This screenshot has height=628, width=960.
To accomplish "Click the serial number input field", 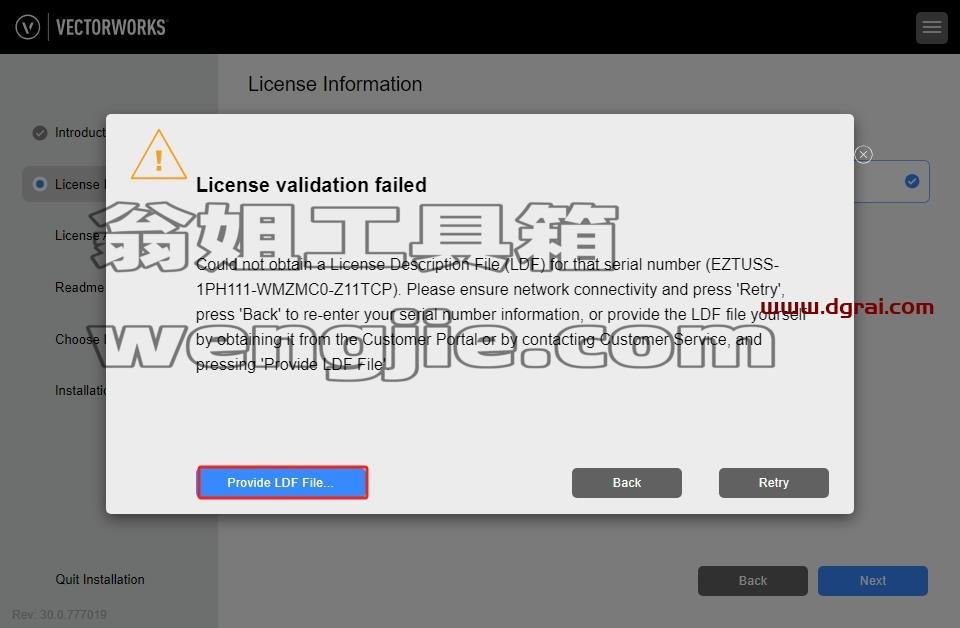I will click(891, 181).
